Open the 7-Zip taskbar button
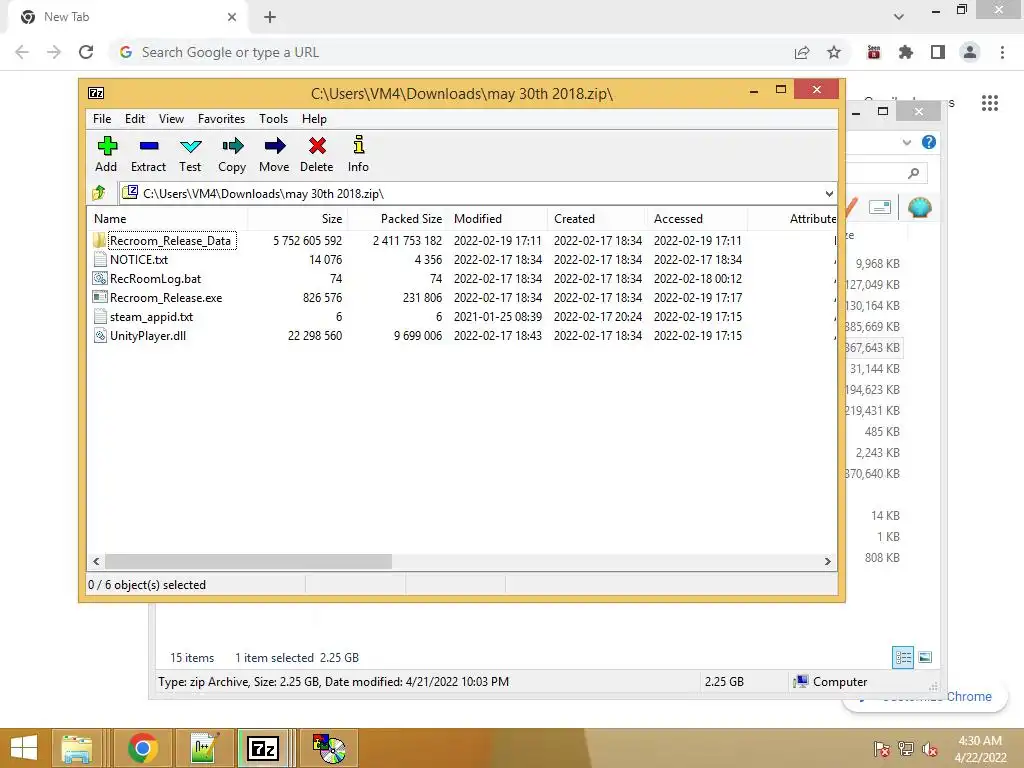This screenshot has width=1024, height=768. click(x=263, y=748)
